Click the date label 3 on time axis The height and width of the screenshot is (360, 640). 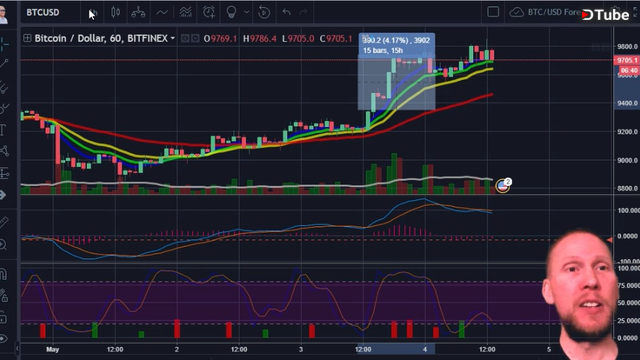click(301, 349)
